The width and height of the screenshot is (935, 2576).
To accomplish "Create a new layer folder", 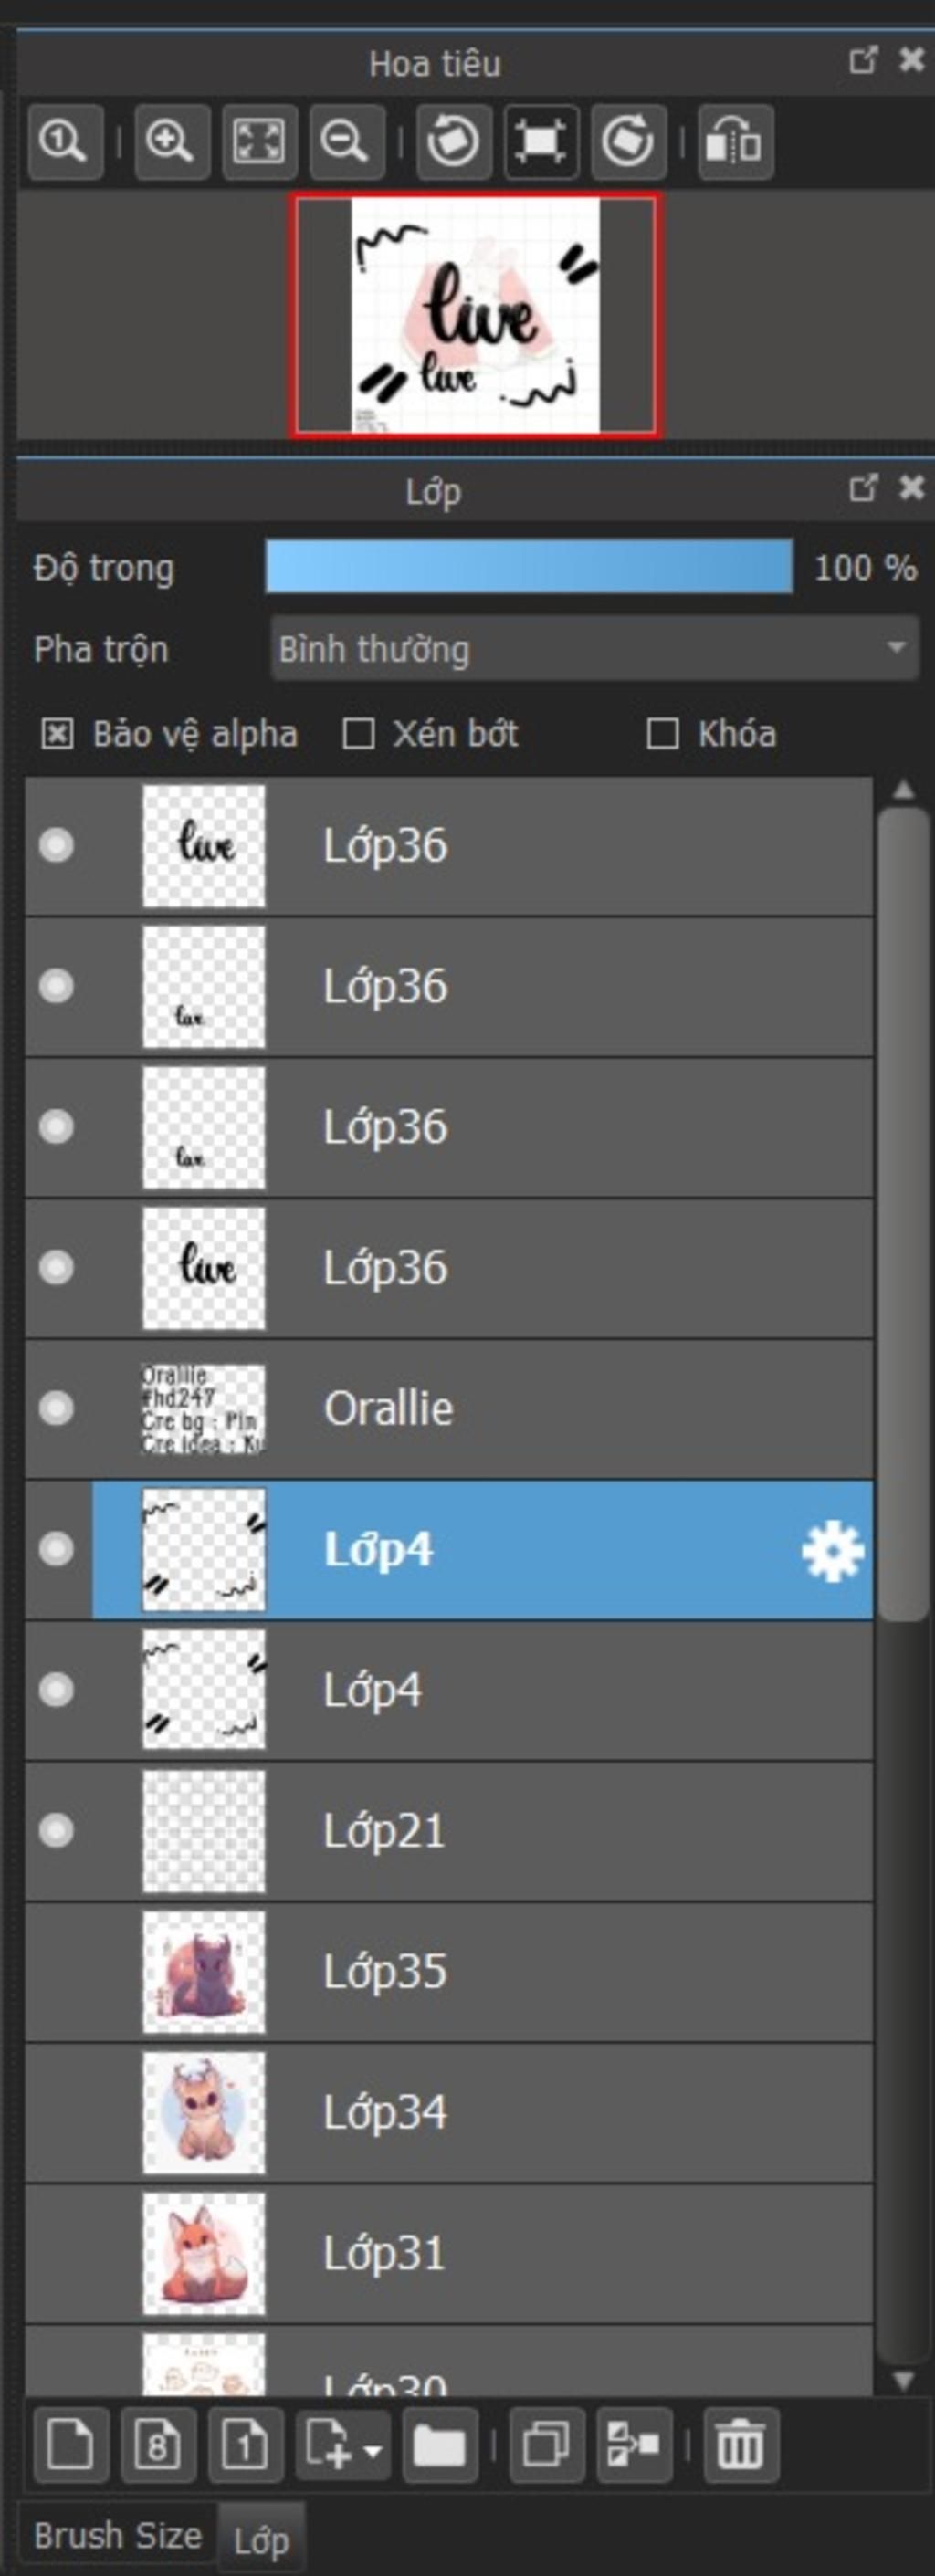I will tap(440, 2445).
